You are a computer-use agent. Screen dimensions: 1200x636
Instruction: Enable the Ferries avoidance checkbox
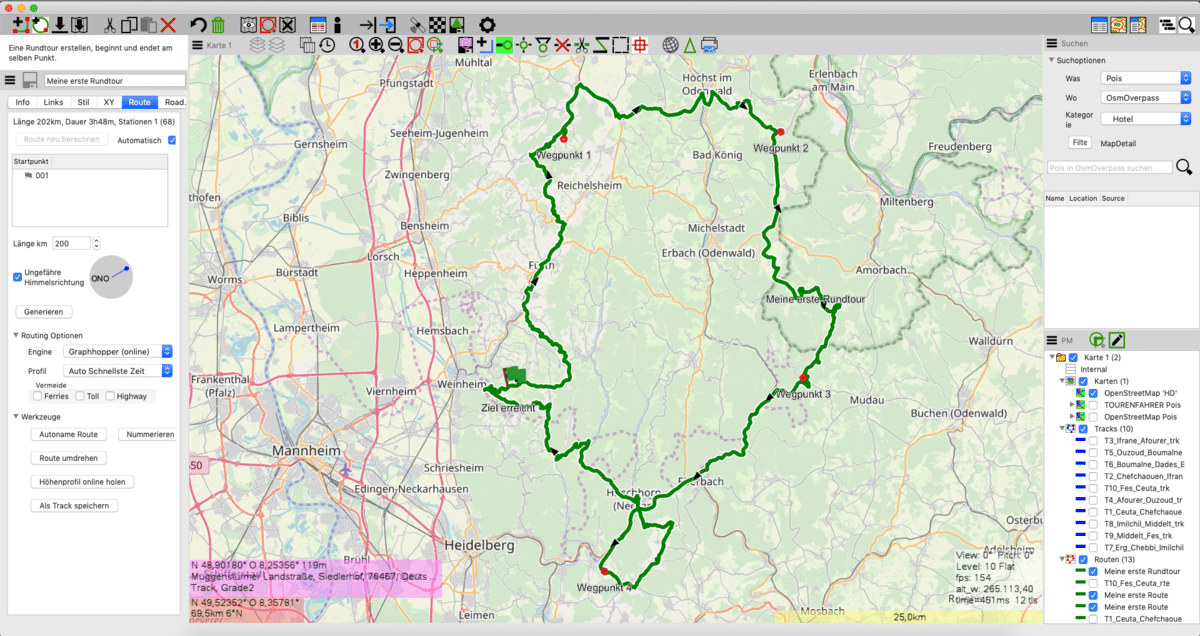pos(37,396)
